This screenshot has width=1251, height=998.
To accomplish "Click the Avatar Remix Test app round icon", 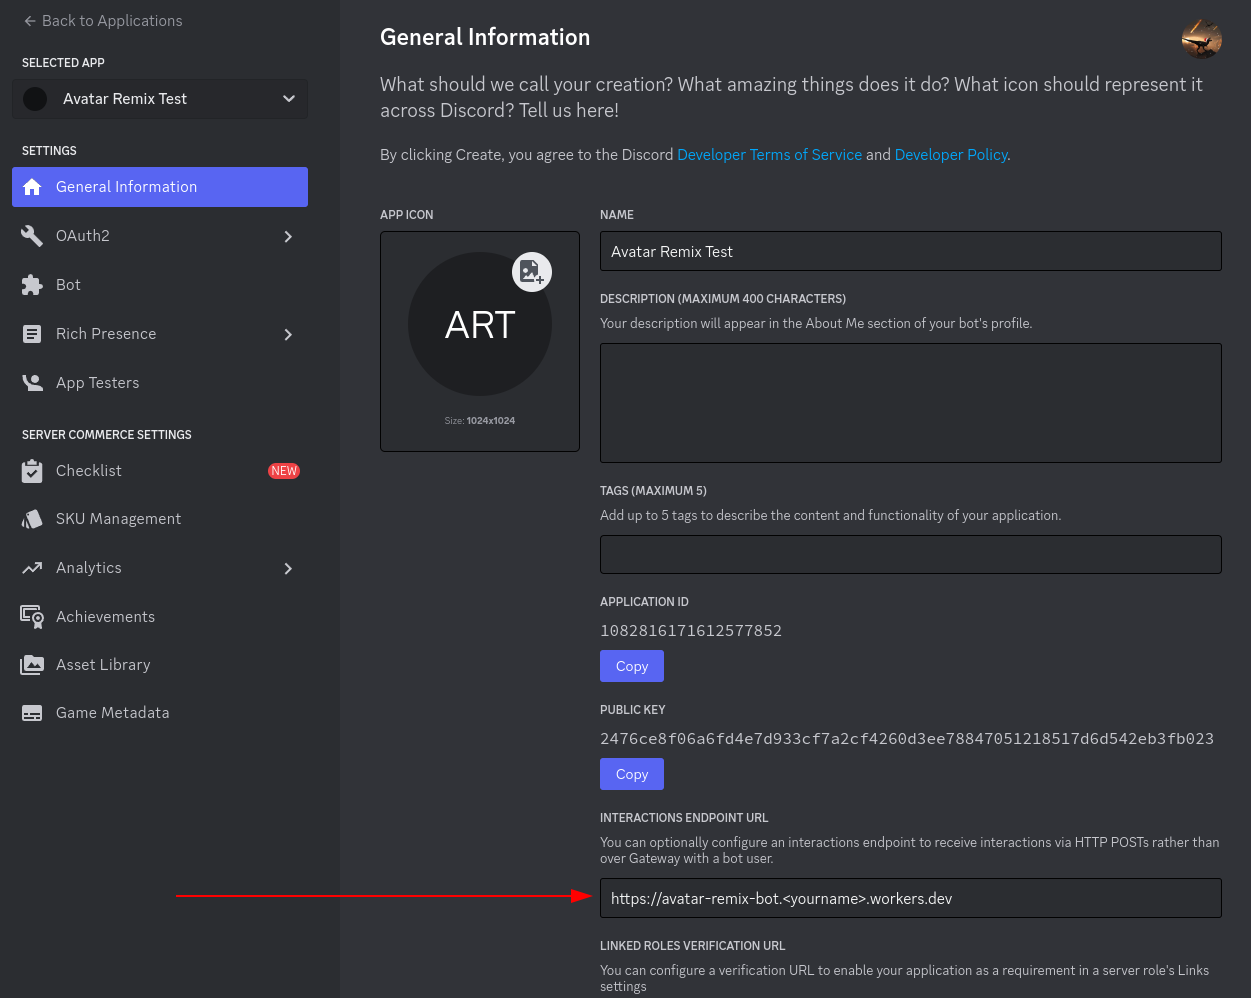I will tap(35, 99).
